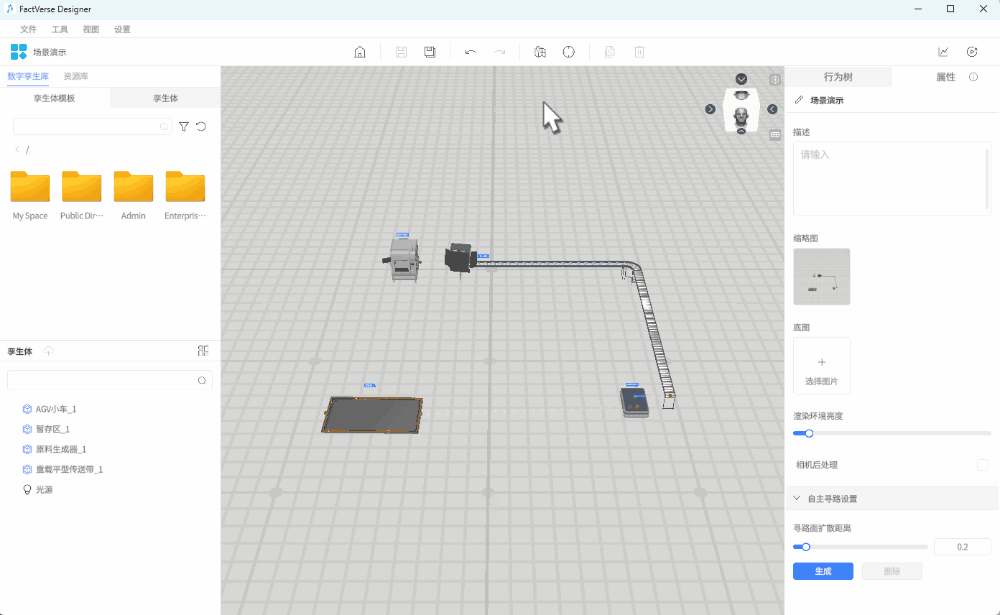Click the view cube's right-side arrow
The width and height of the screenshot is (1000, 615).
[772, 109]
